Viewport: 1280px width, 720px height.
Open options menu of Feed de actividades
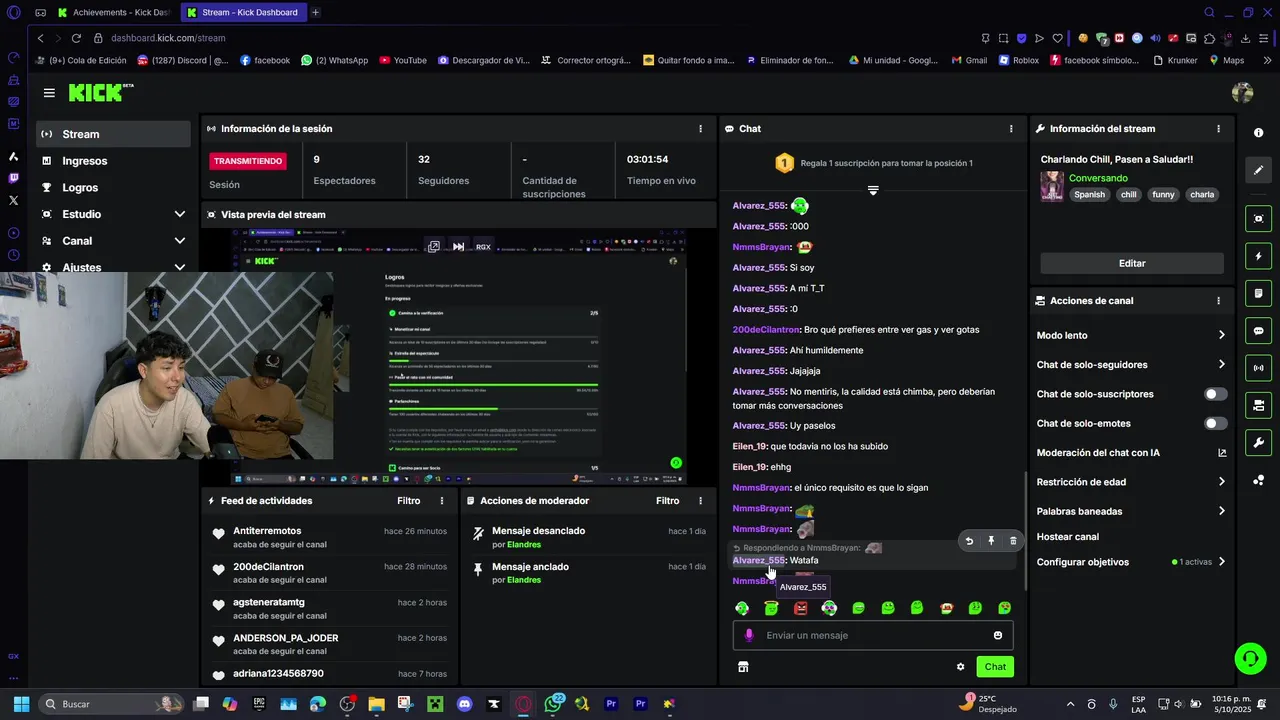pyautogui.click(x=442, y=501)
